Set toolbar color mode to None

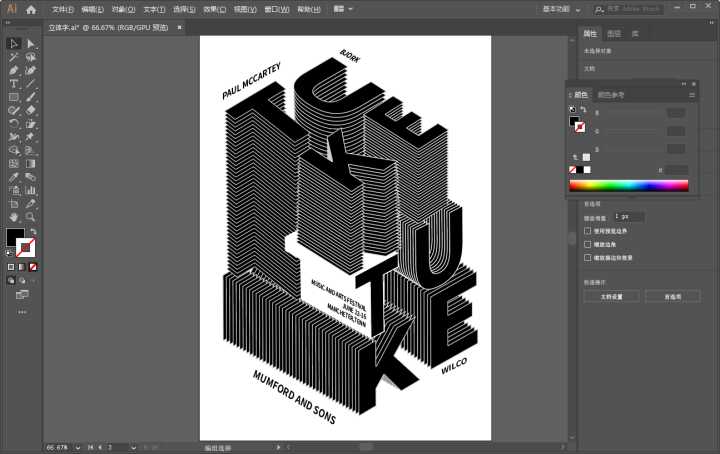tap(33, 267)
